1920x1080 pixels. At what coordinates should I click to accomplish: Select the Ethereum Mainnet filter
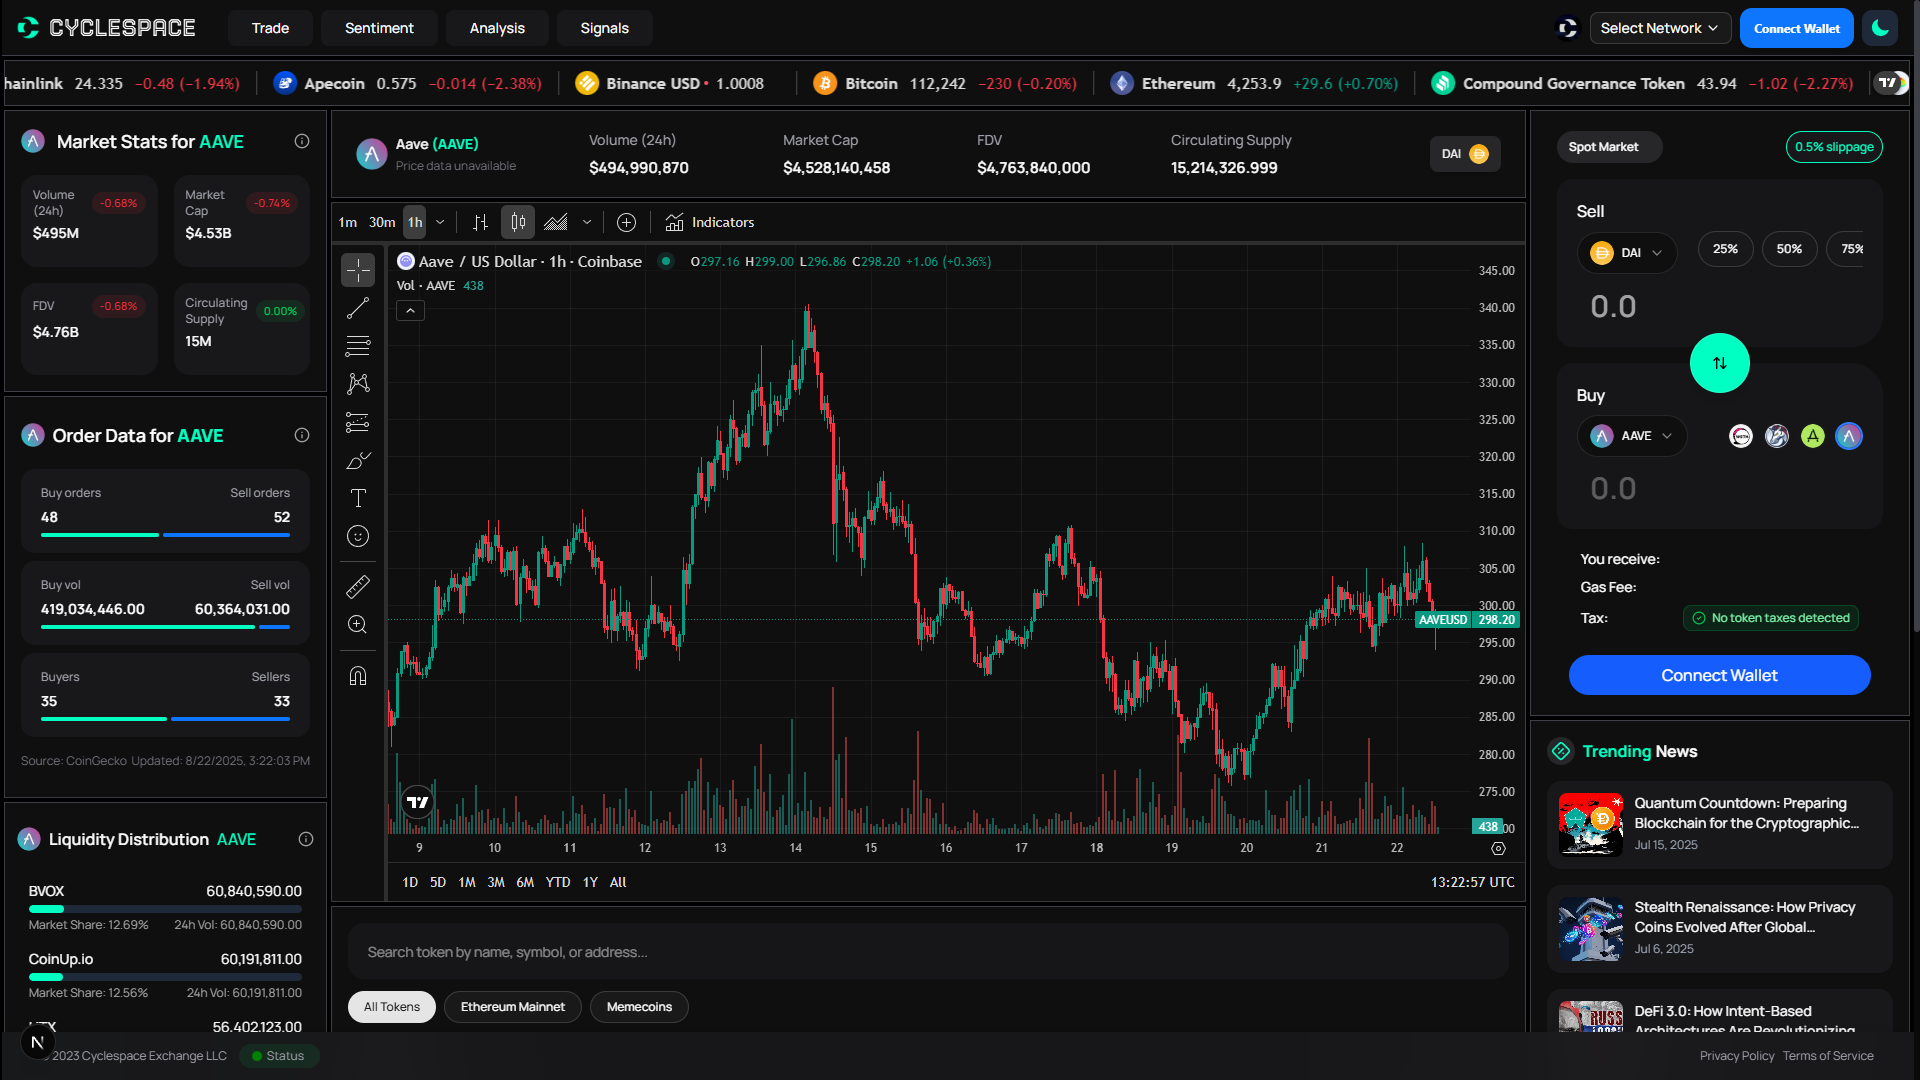pyautogui.click(x=512, y=1007)
